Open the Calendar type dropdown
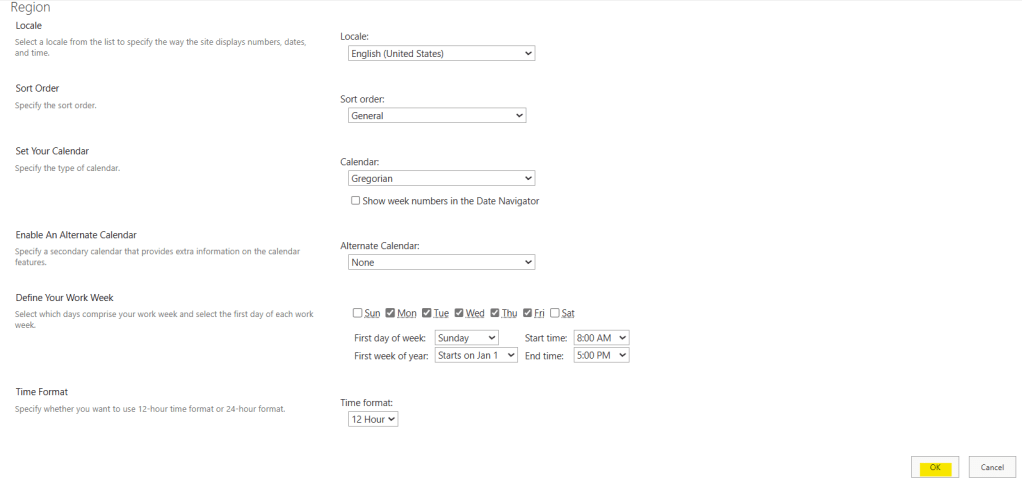 pos(441,179)
